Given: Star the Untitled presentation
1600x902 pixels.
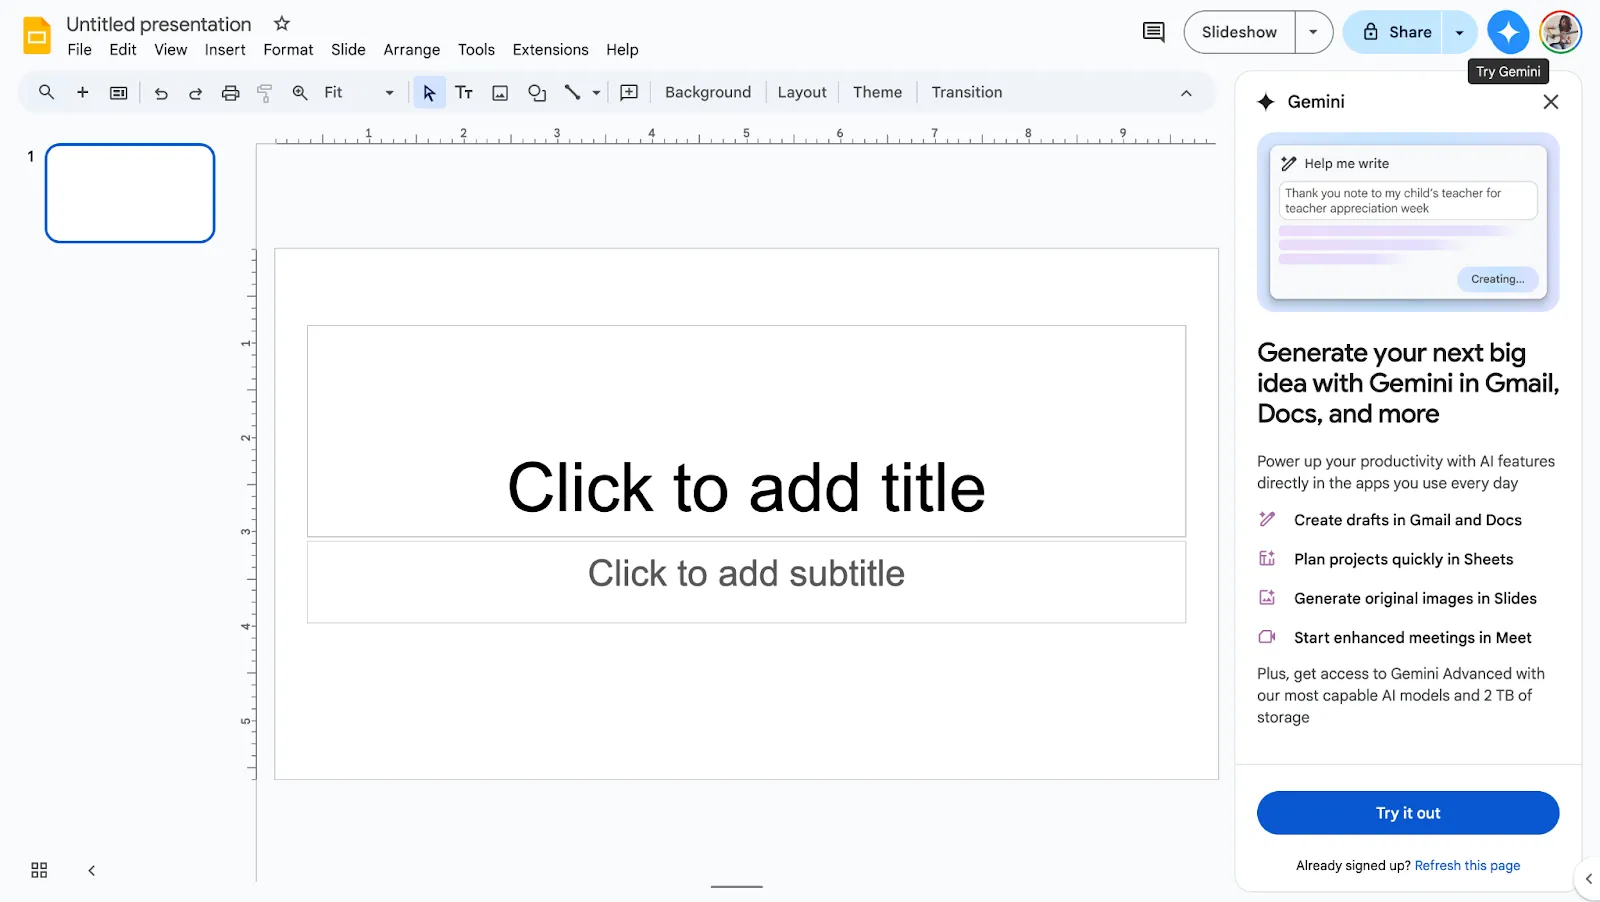Looking at the screenshot, I should tap(282, 23).
